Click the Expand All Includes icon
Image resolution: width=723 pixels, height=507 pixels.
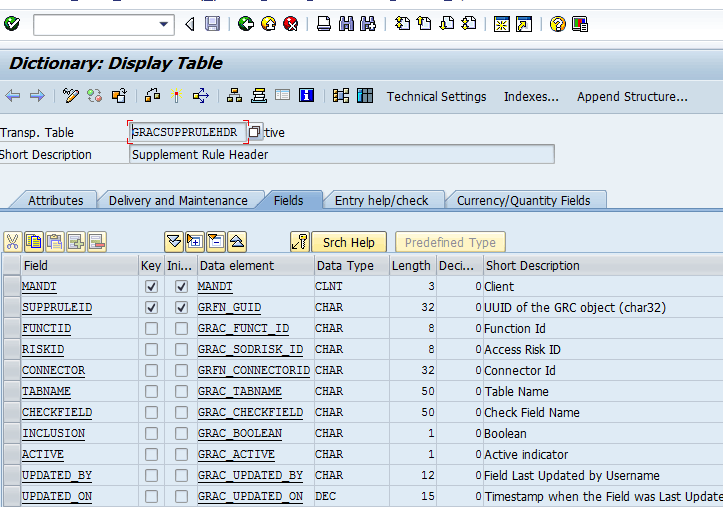[x=174, y=242]
